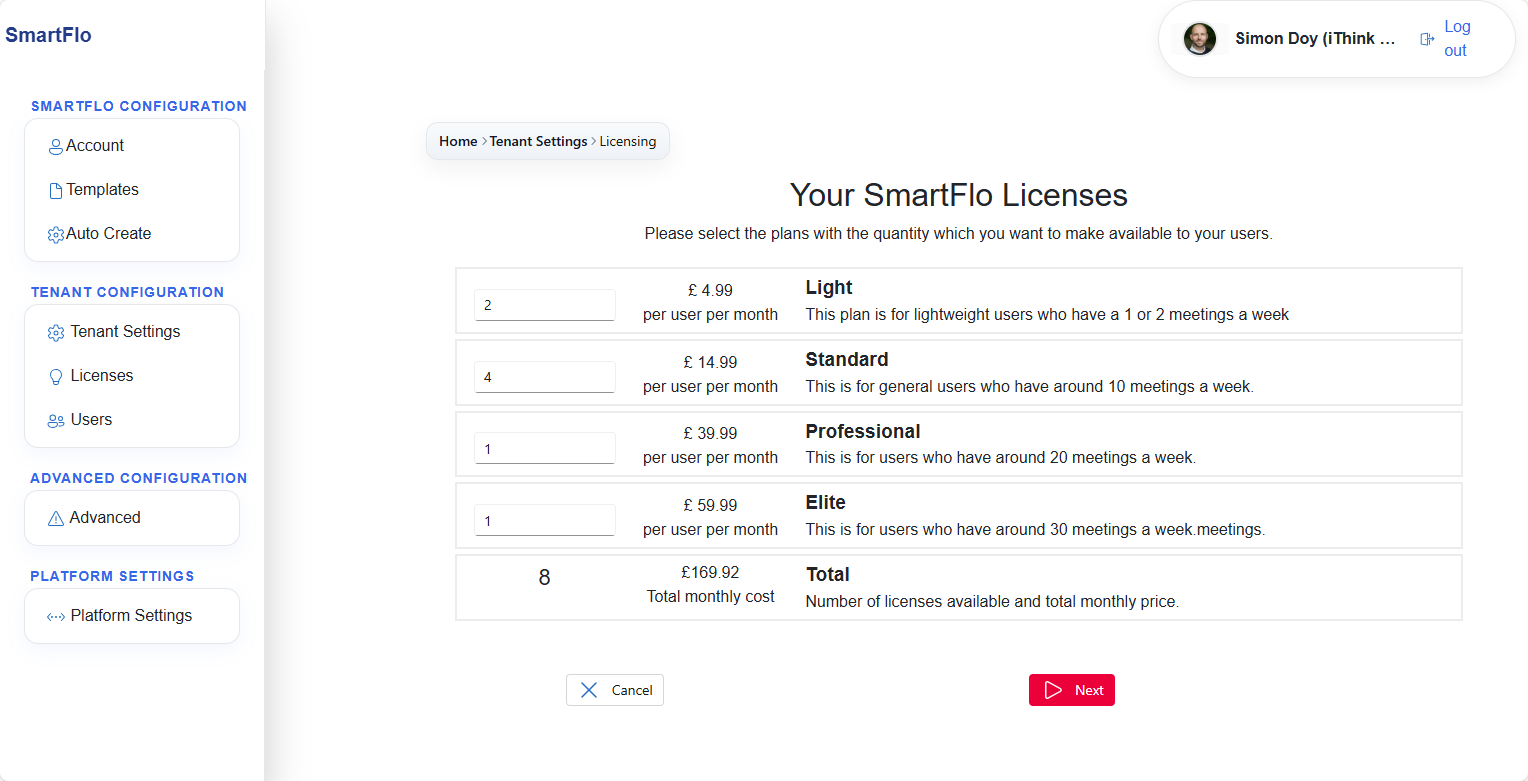This screenshot has height=781, width=1528.
Task: Click the Templates document icon
Action: [56, 191]
